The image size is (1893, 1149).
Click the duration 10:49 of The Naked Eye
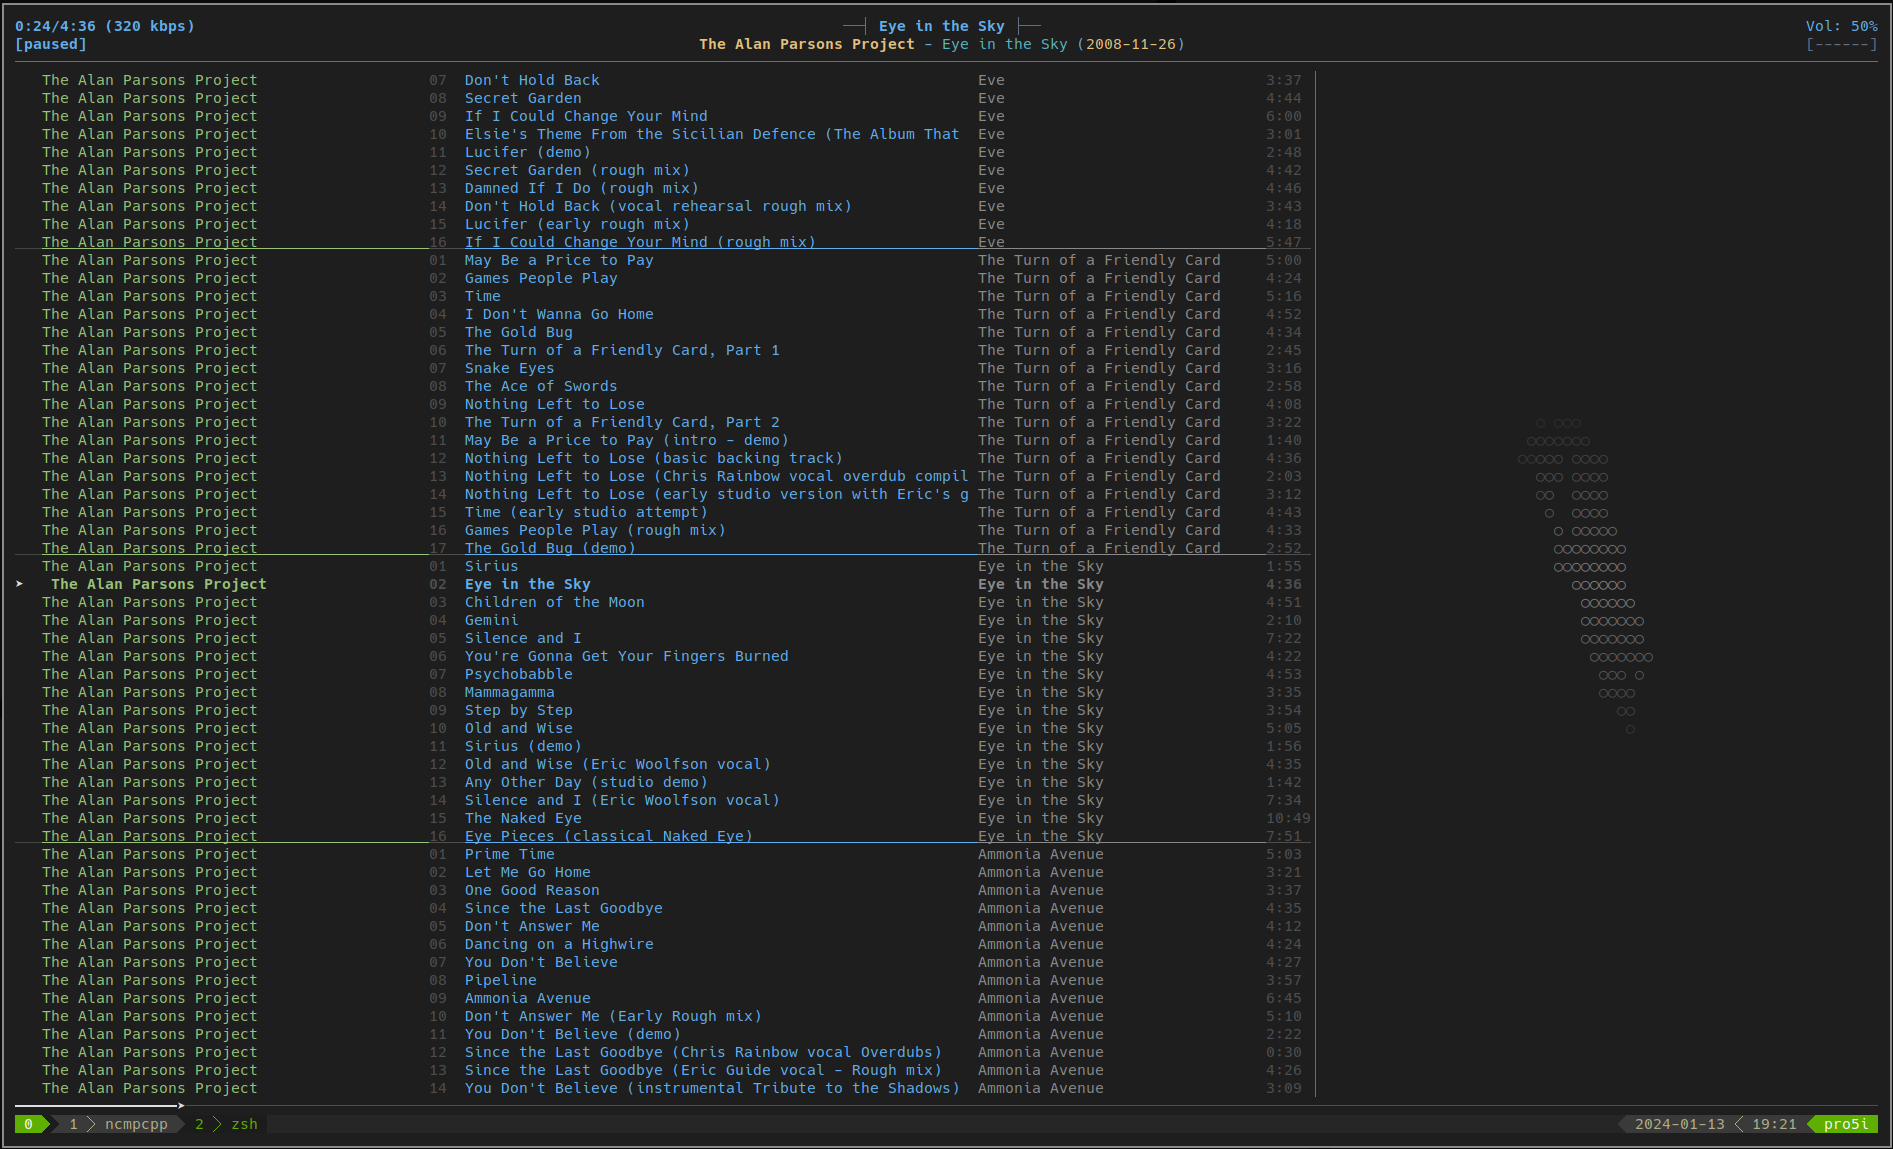coord(1288,818)
